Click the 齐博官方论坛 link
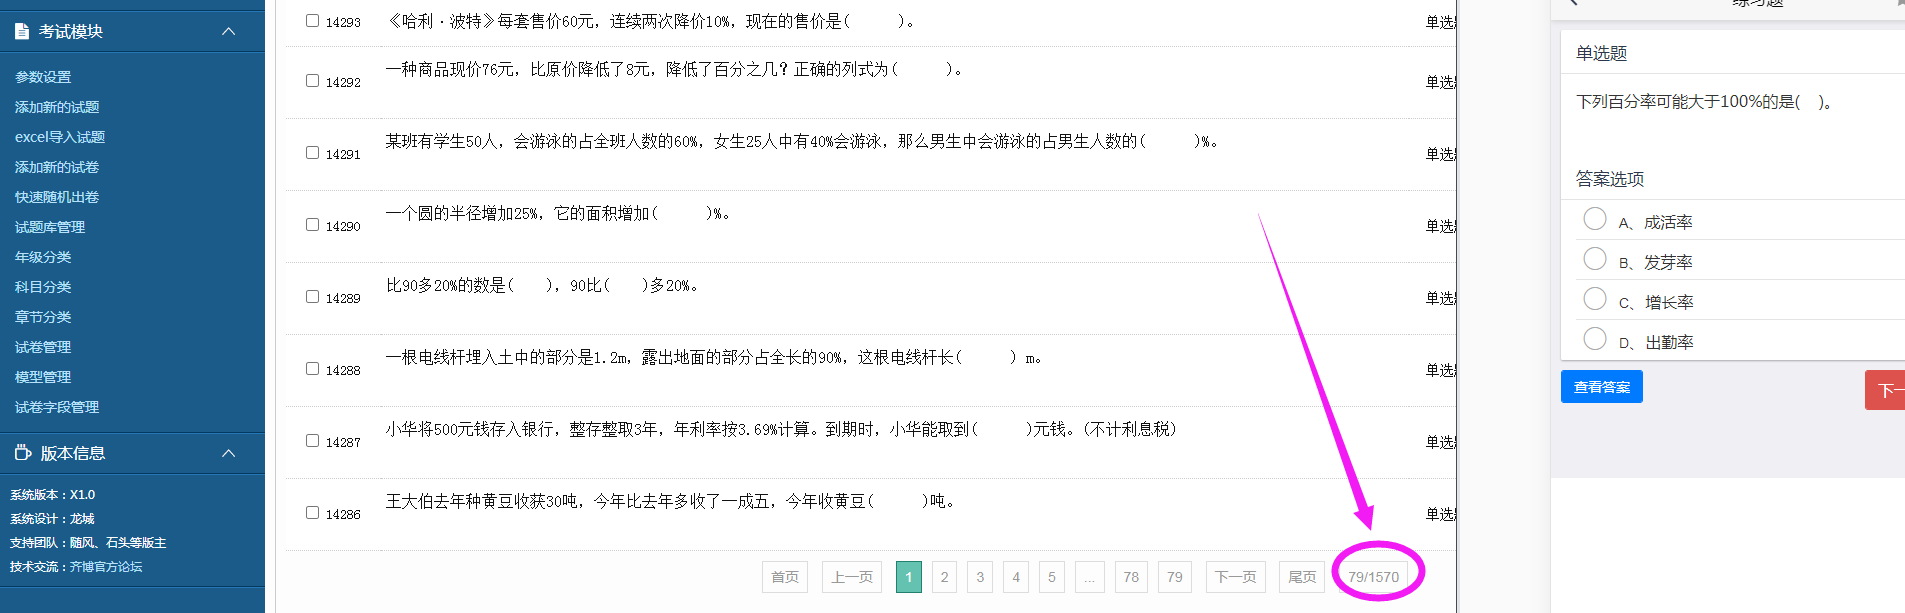The height and width of the screenshot is (613, 1905). click(106, 567)
